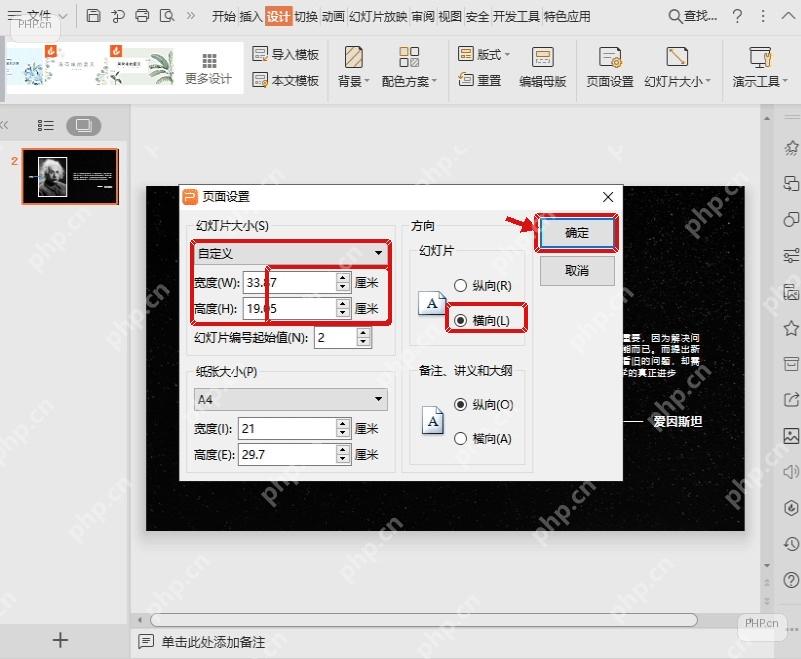
Task: Open the 背景 dropdown
Action: coord(354,67)
